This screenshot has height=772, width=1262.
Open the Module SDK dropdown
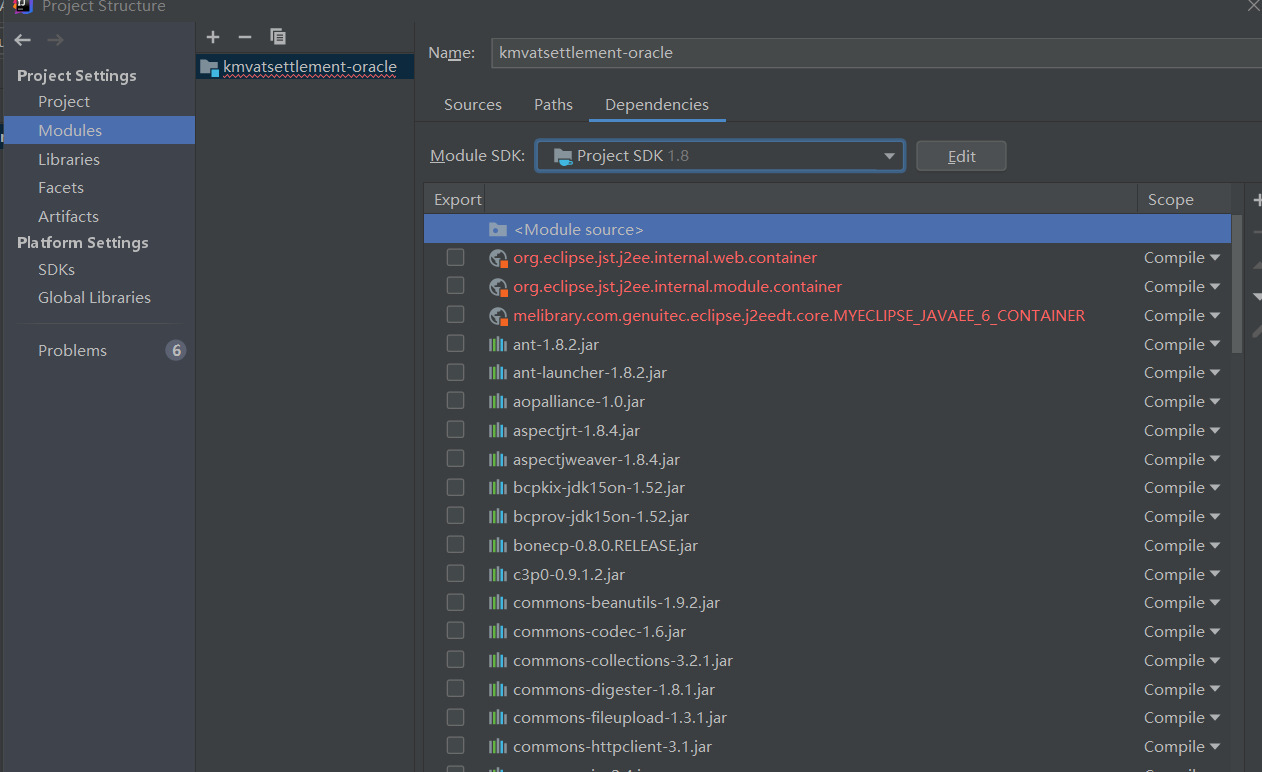coord(720,156)
